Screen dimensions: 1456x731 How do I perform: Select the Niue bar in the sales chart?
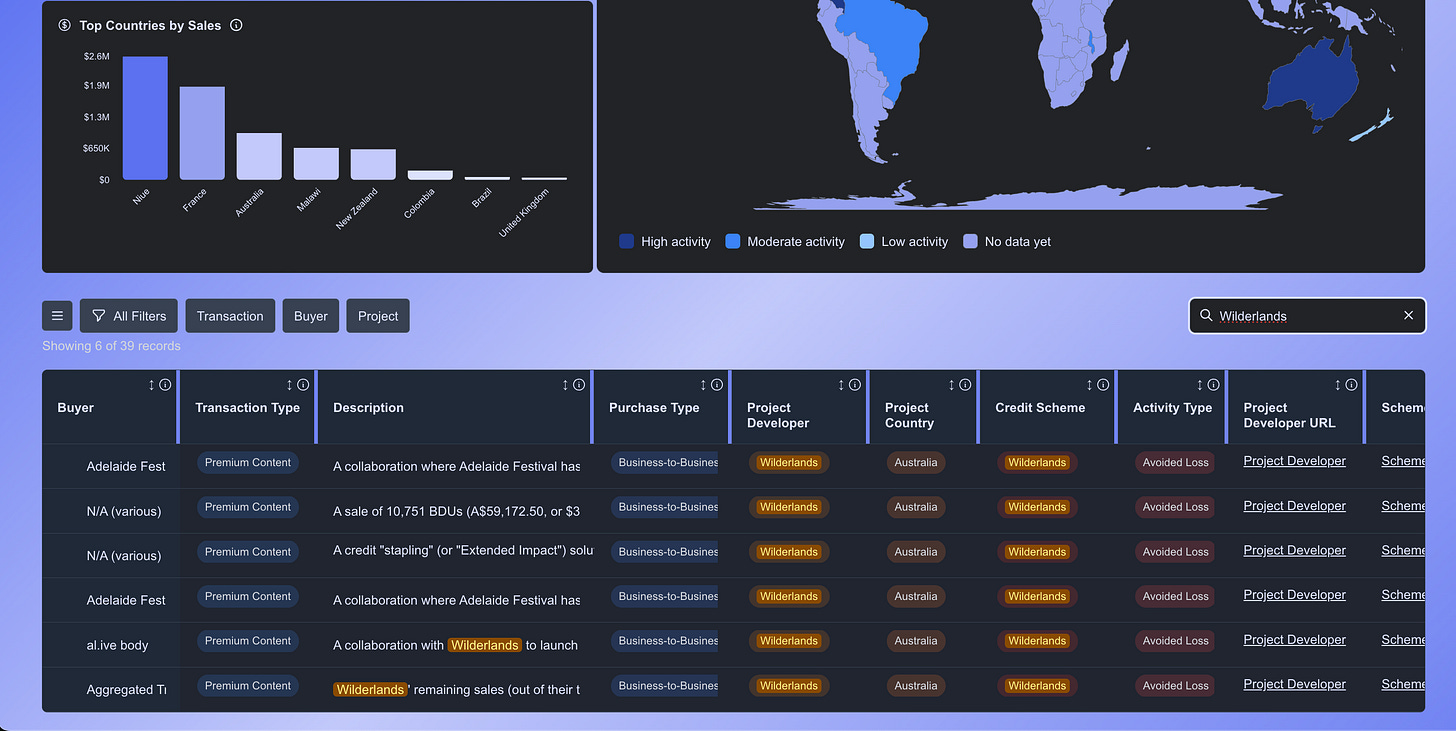point(145,118)
